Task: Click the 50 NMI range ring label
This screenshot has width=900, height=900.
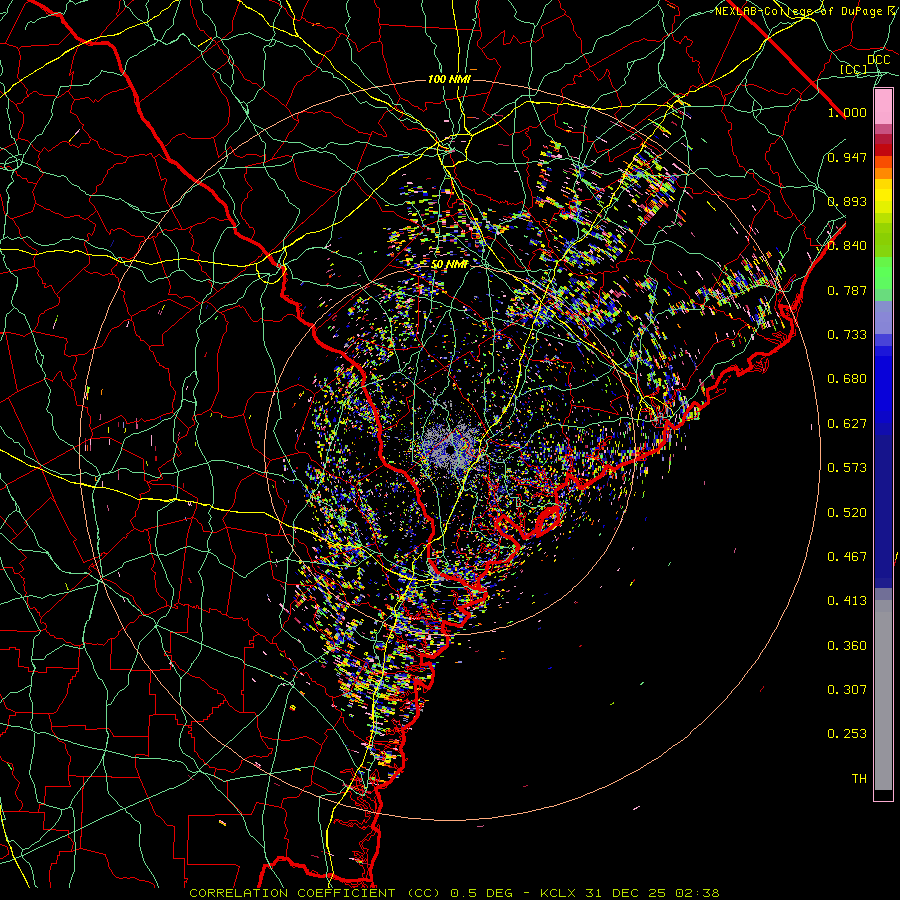Action: pos(450,265)
